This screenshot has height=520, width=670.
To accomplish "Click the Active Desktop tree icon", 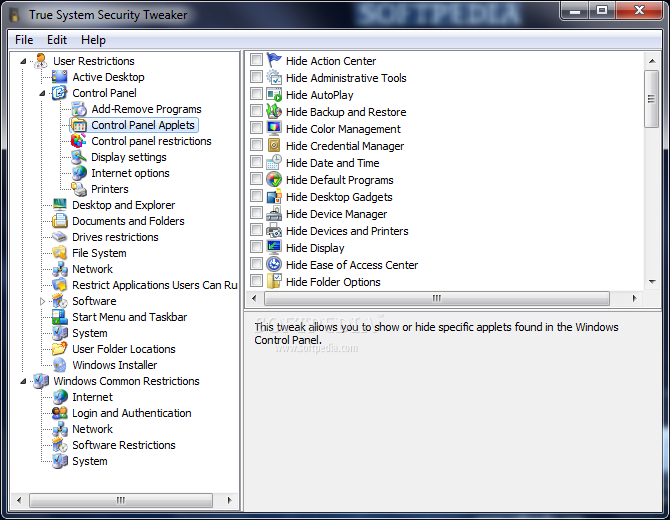I will pyautogui.click(x=59, y=77).
